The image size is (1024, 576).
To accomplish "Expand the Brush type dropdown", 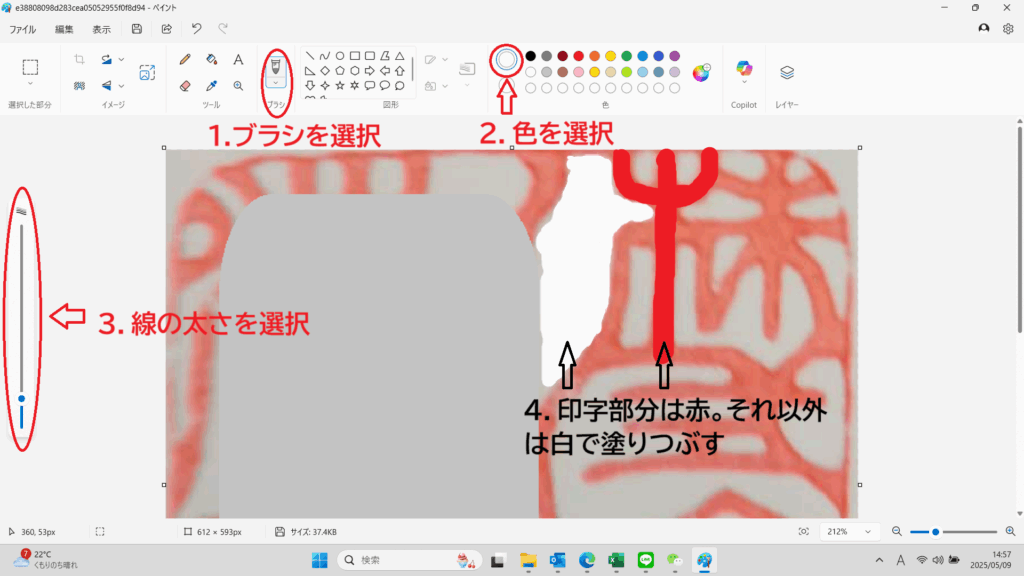I will coord(276,83).
